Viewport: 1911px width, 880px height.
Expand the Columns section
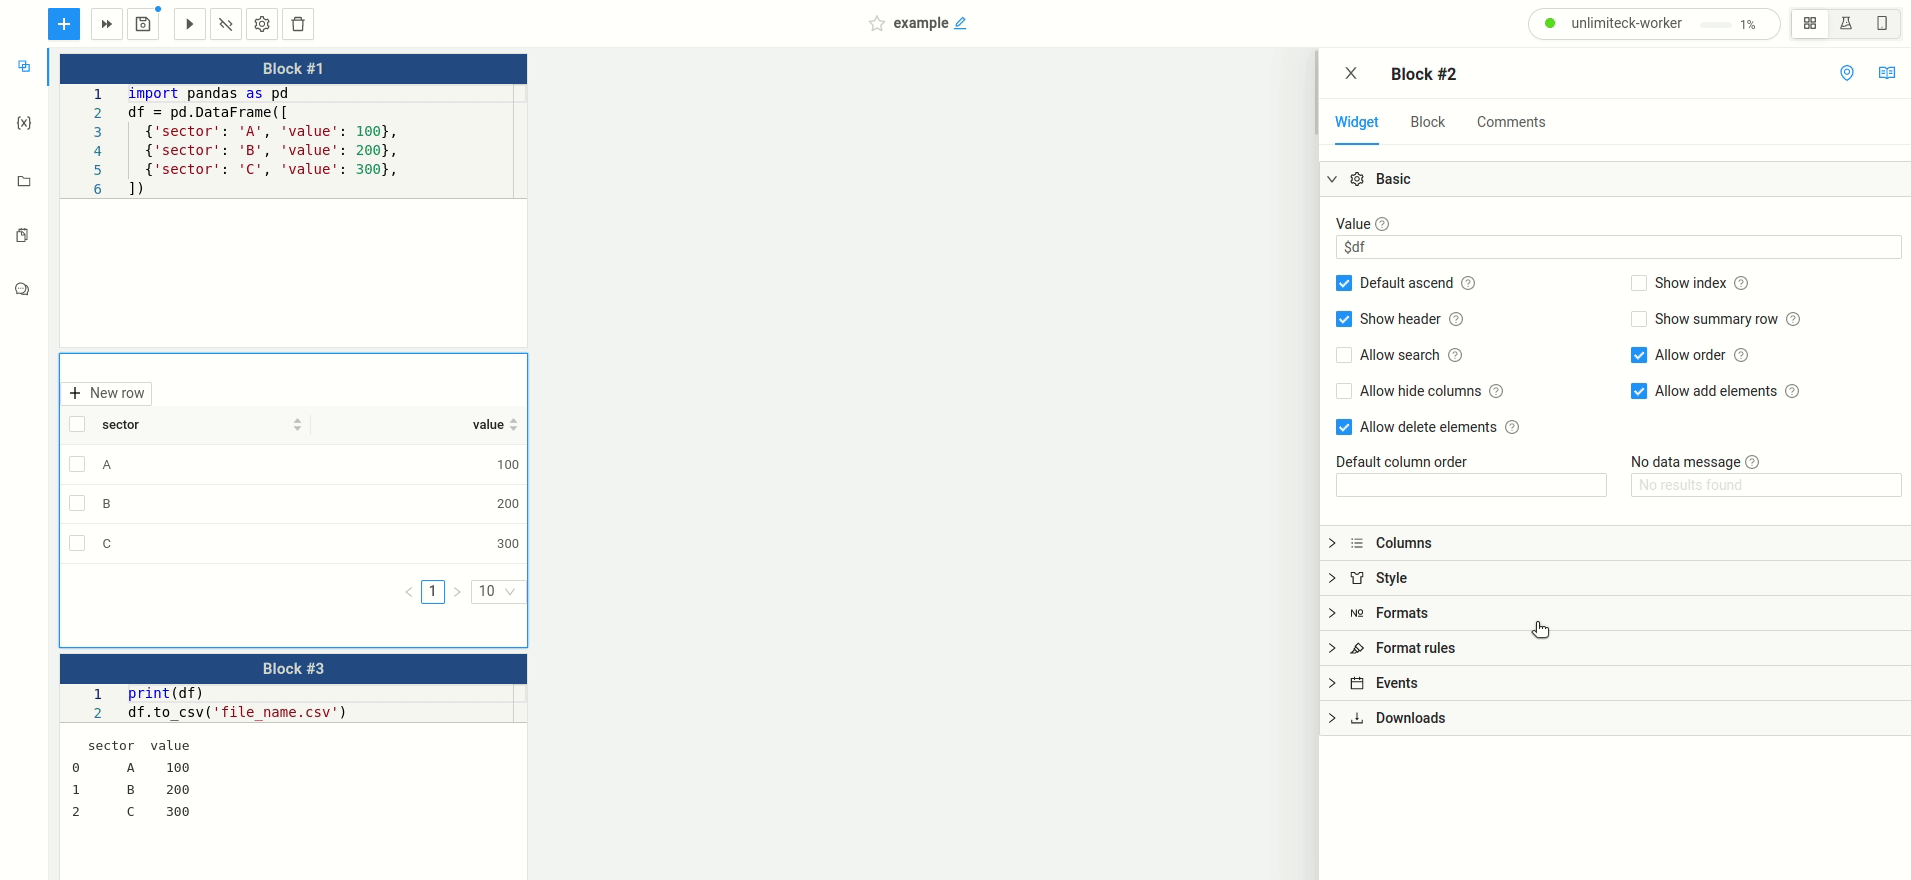(1615, 543)
